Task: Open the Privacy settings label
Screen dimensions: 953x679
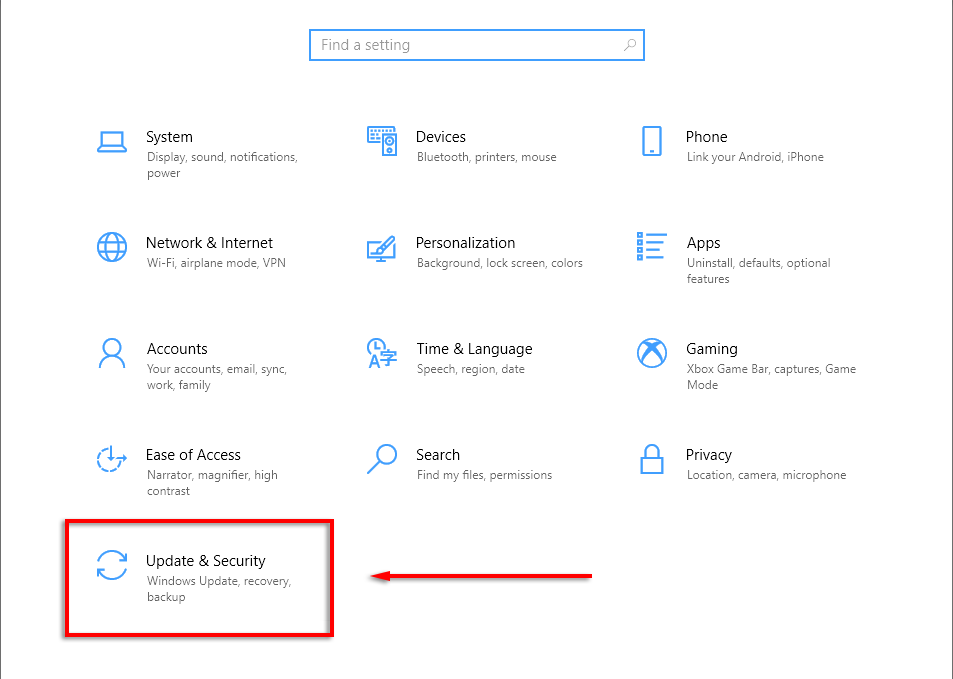Action: click(x=709, y=455)
